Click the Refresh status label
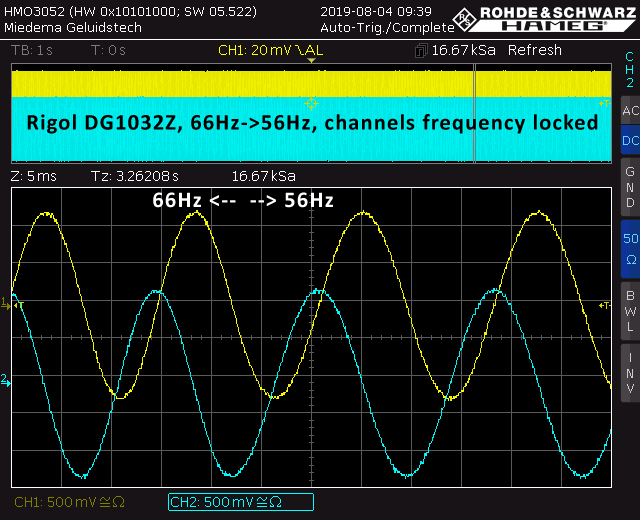 [535, 50]
